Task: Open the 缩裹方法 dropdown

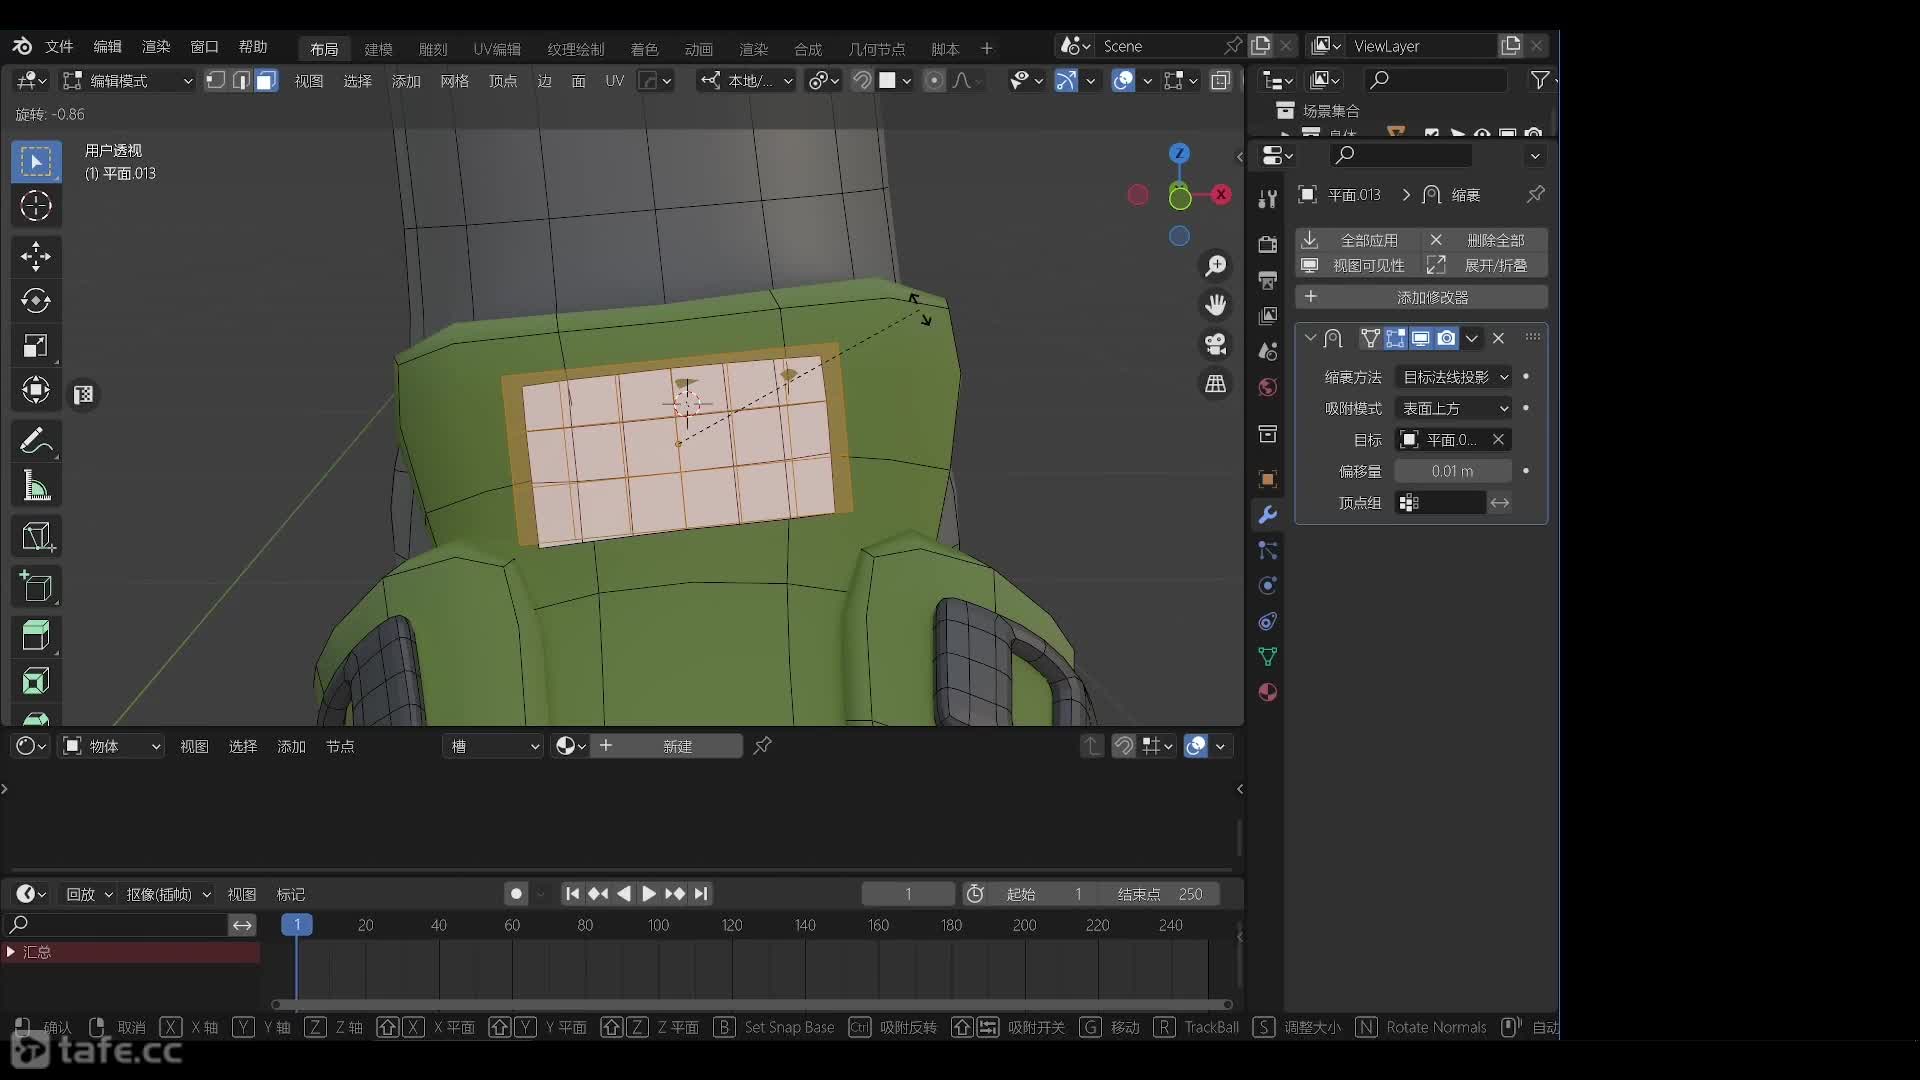Action: (1455, 377)
